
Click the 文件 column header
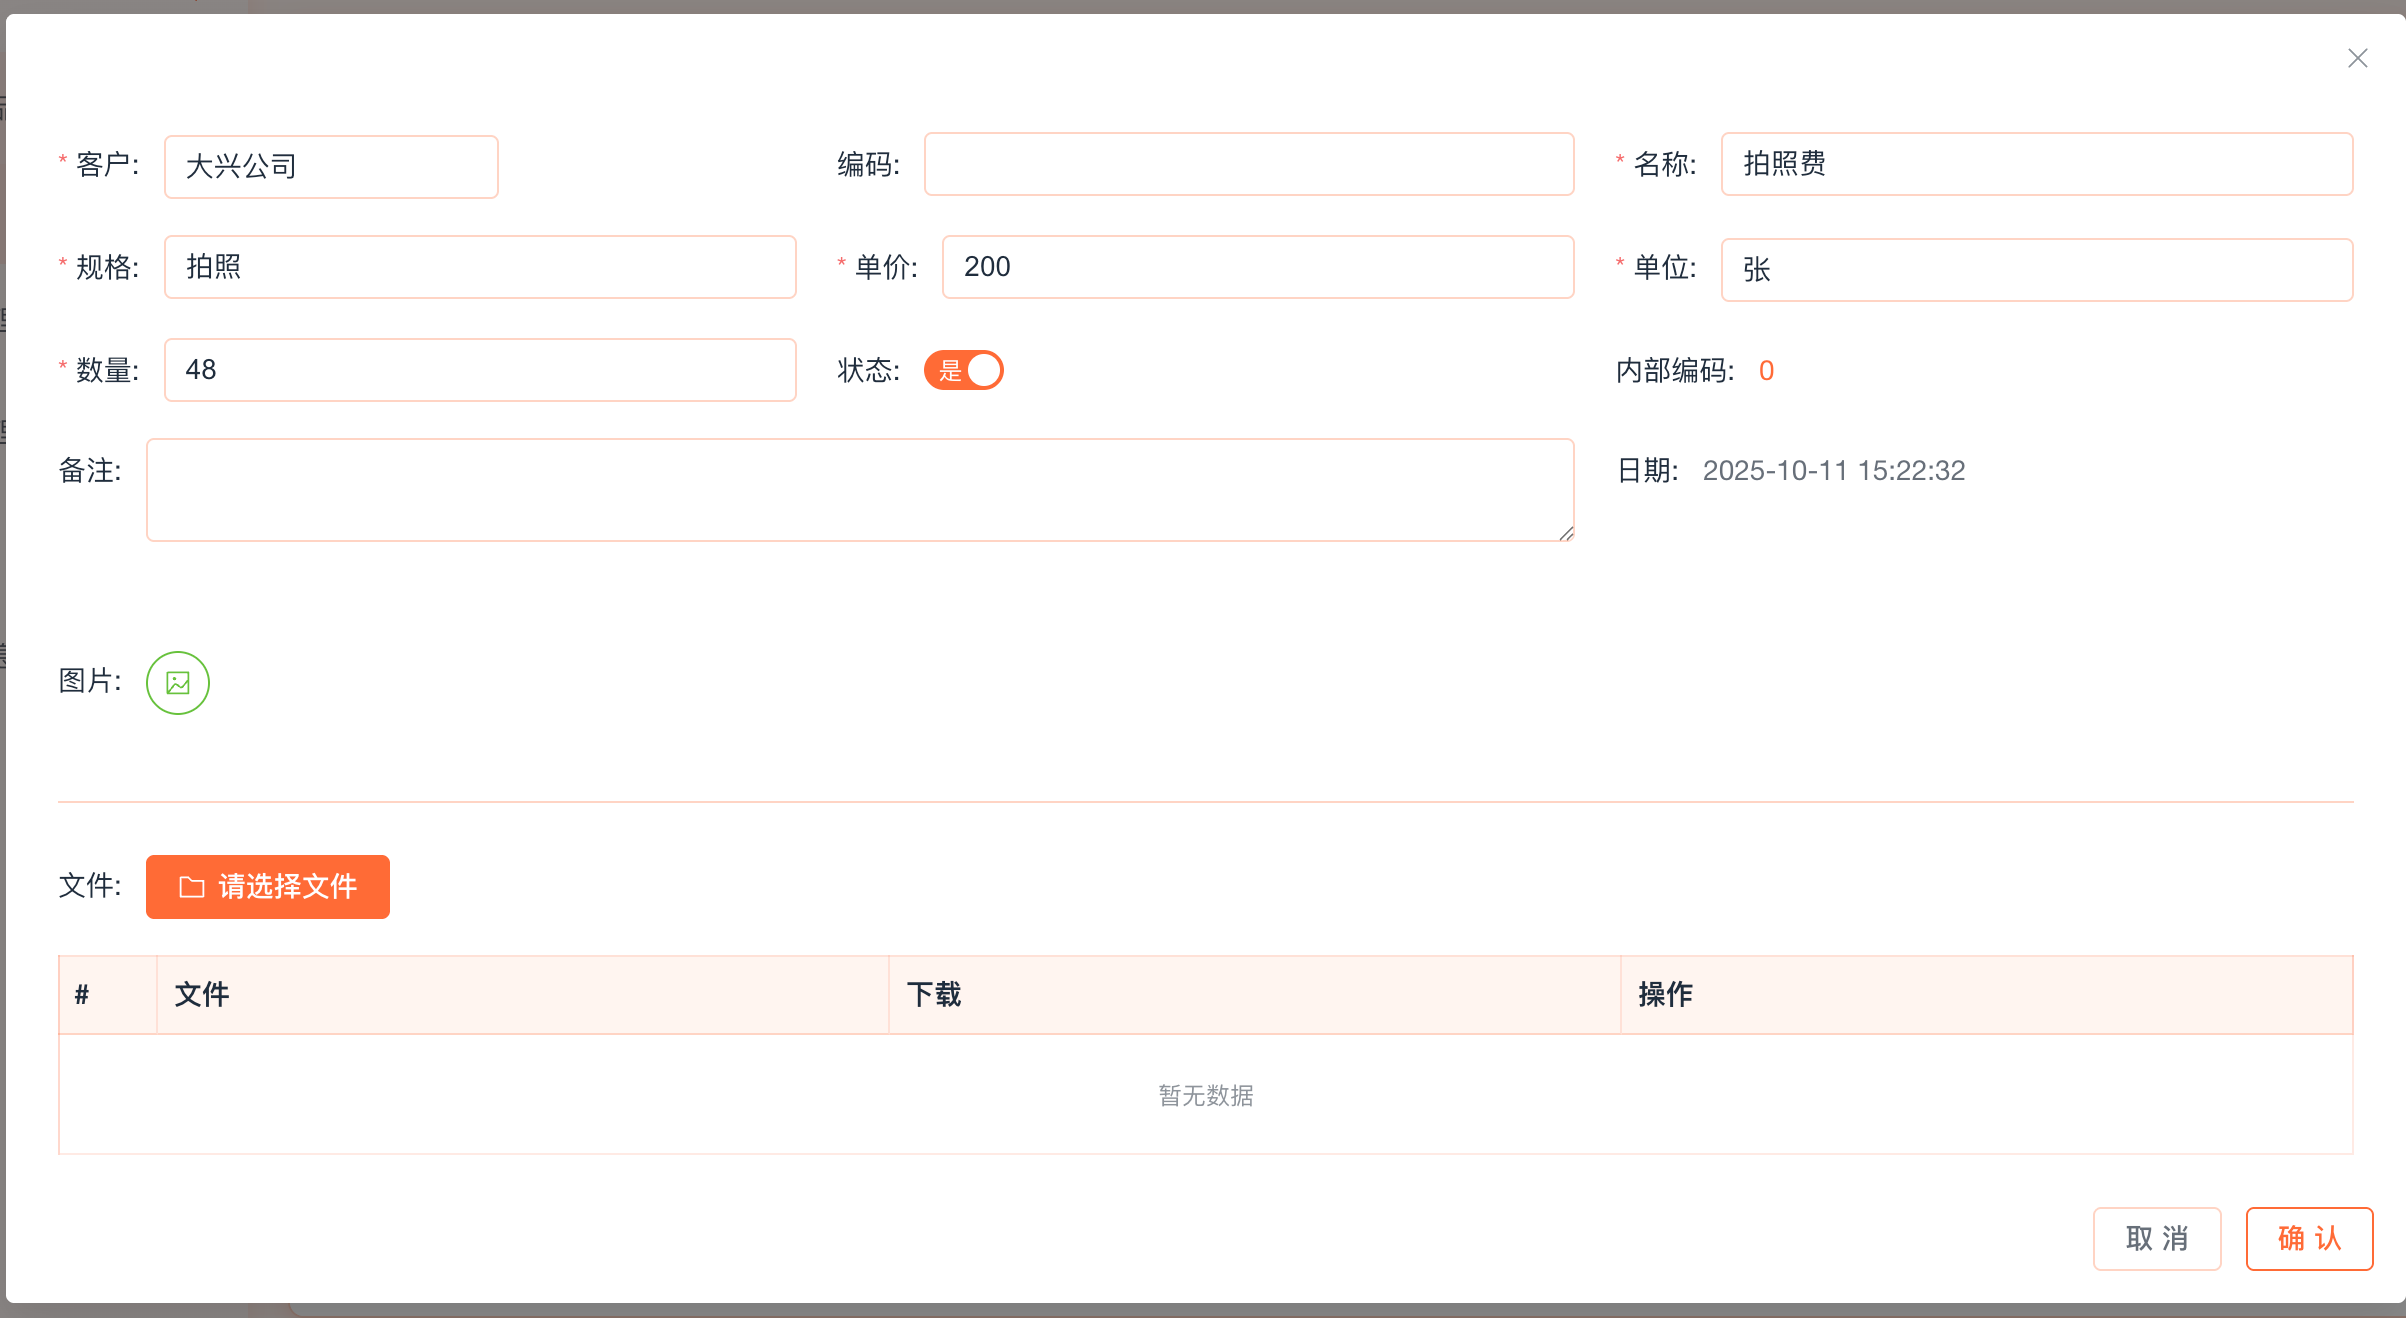coord(202,994)
